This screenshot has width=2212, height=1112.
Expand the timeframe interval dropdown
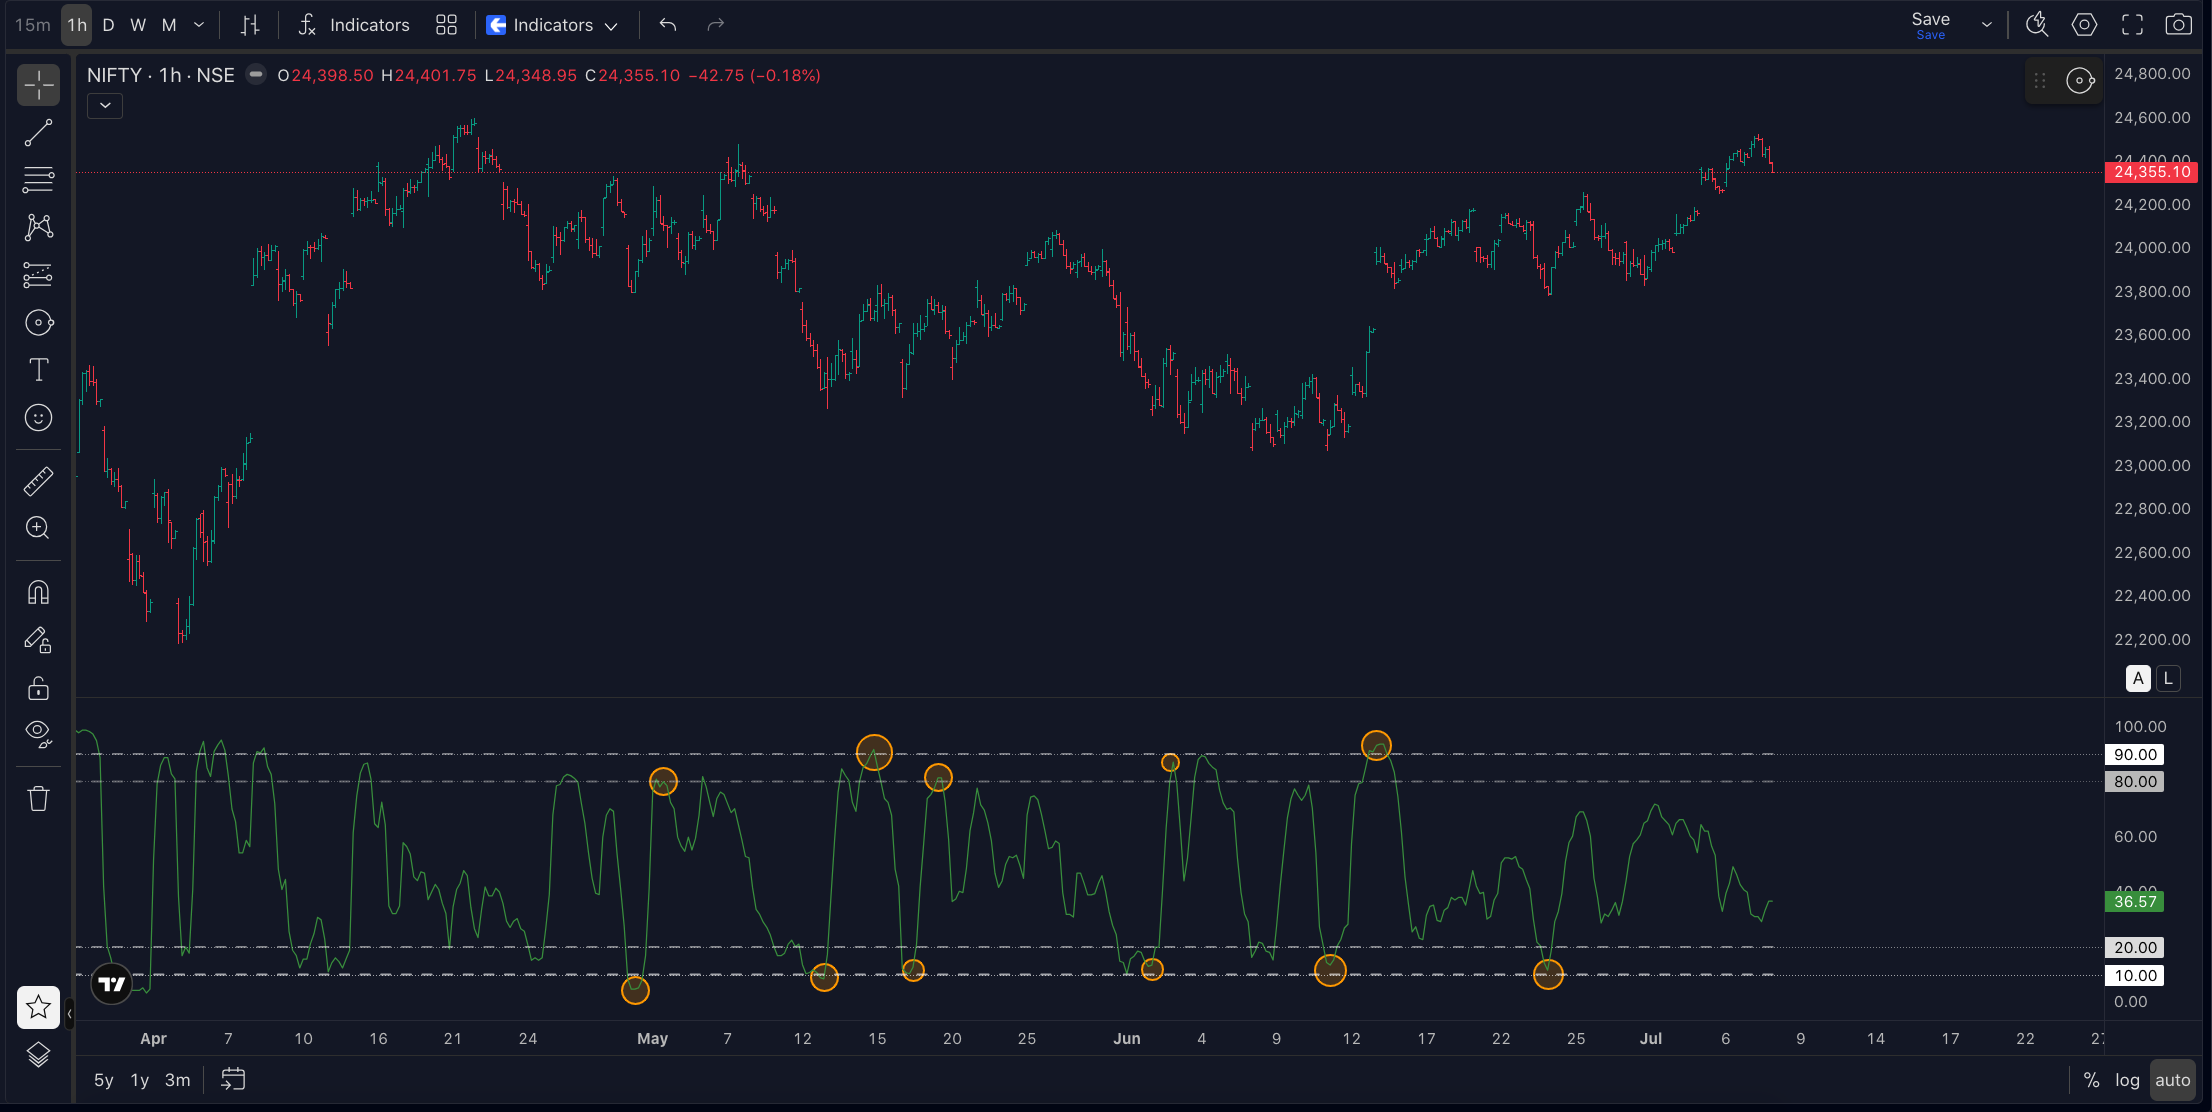pos(199,25)
